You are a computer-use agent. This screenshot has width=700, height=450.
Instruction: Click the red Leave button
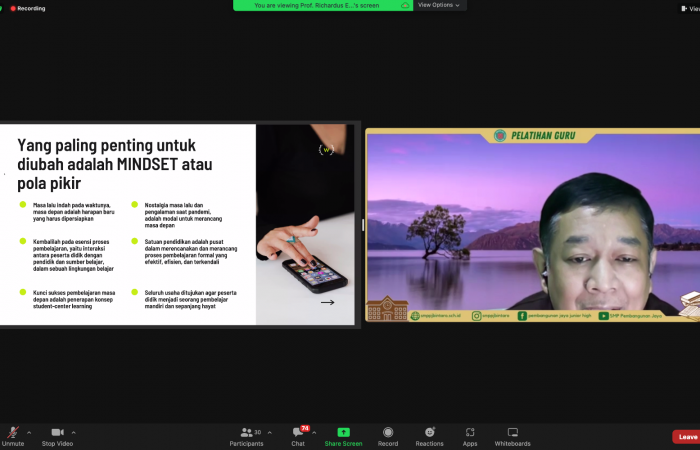coord(687,437)
